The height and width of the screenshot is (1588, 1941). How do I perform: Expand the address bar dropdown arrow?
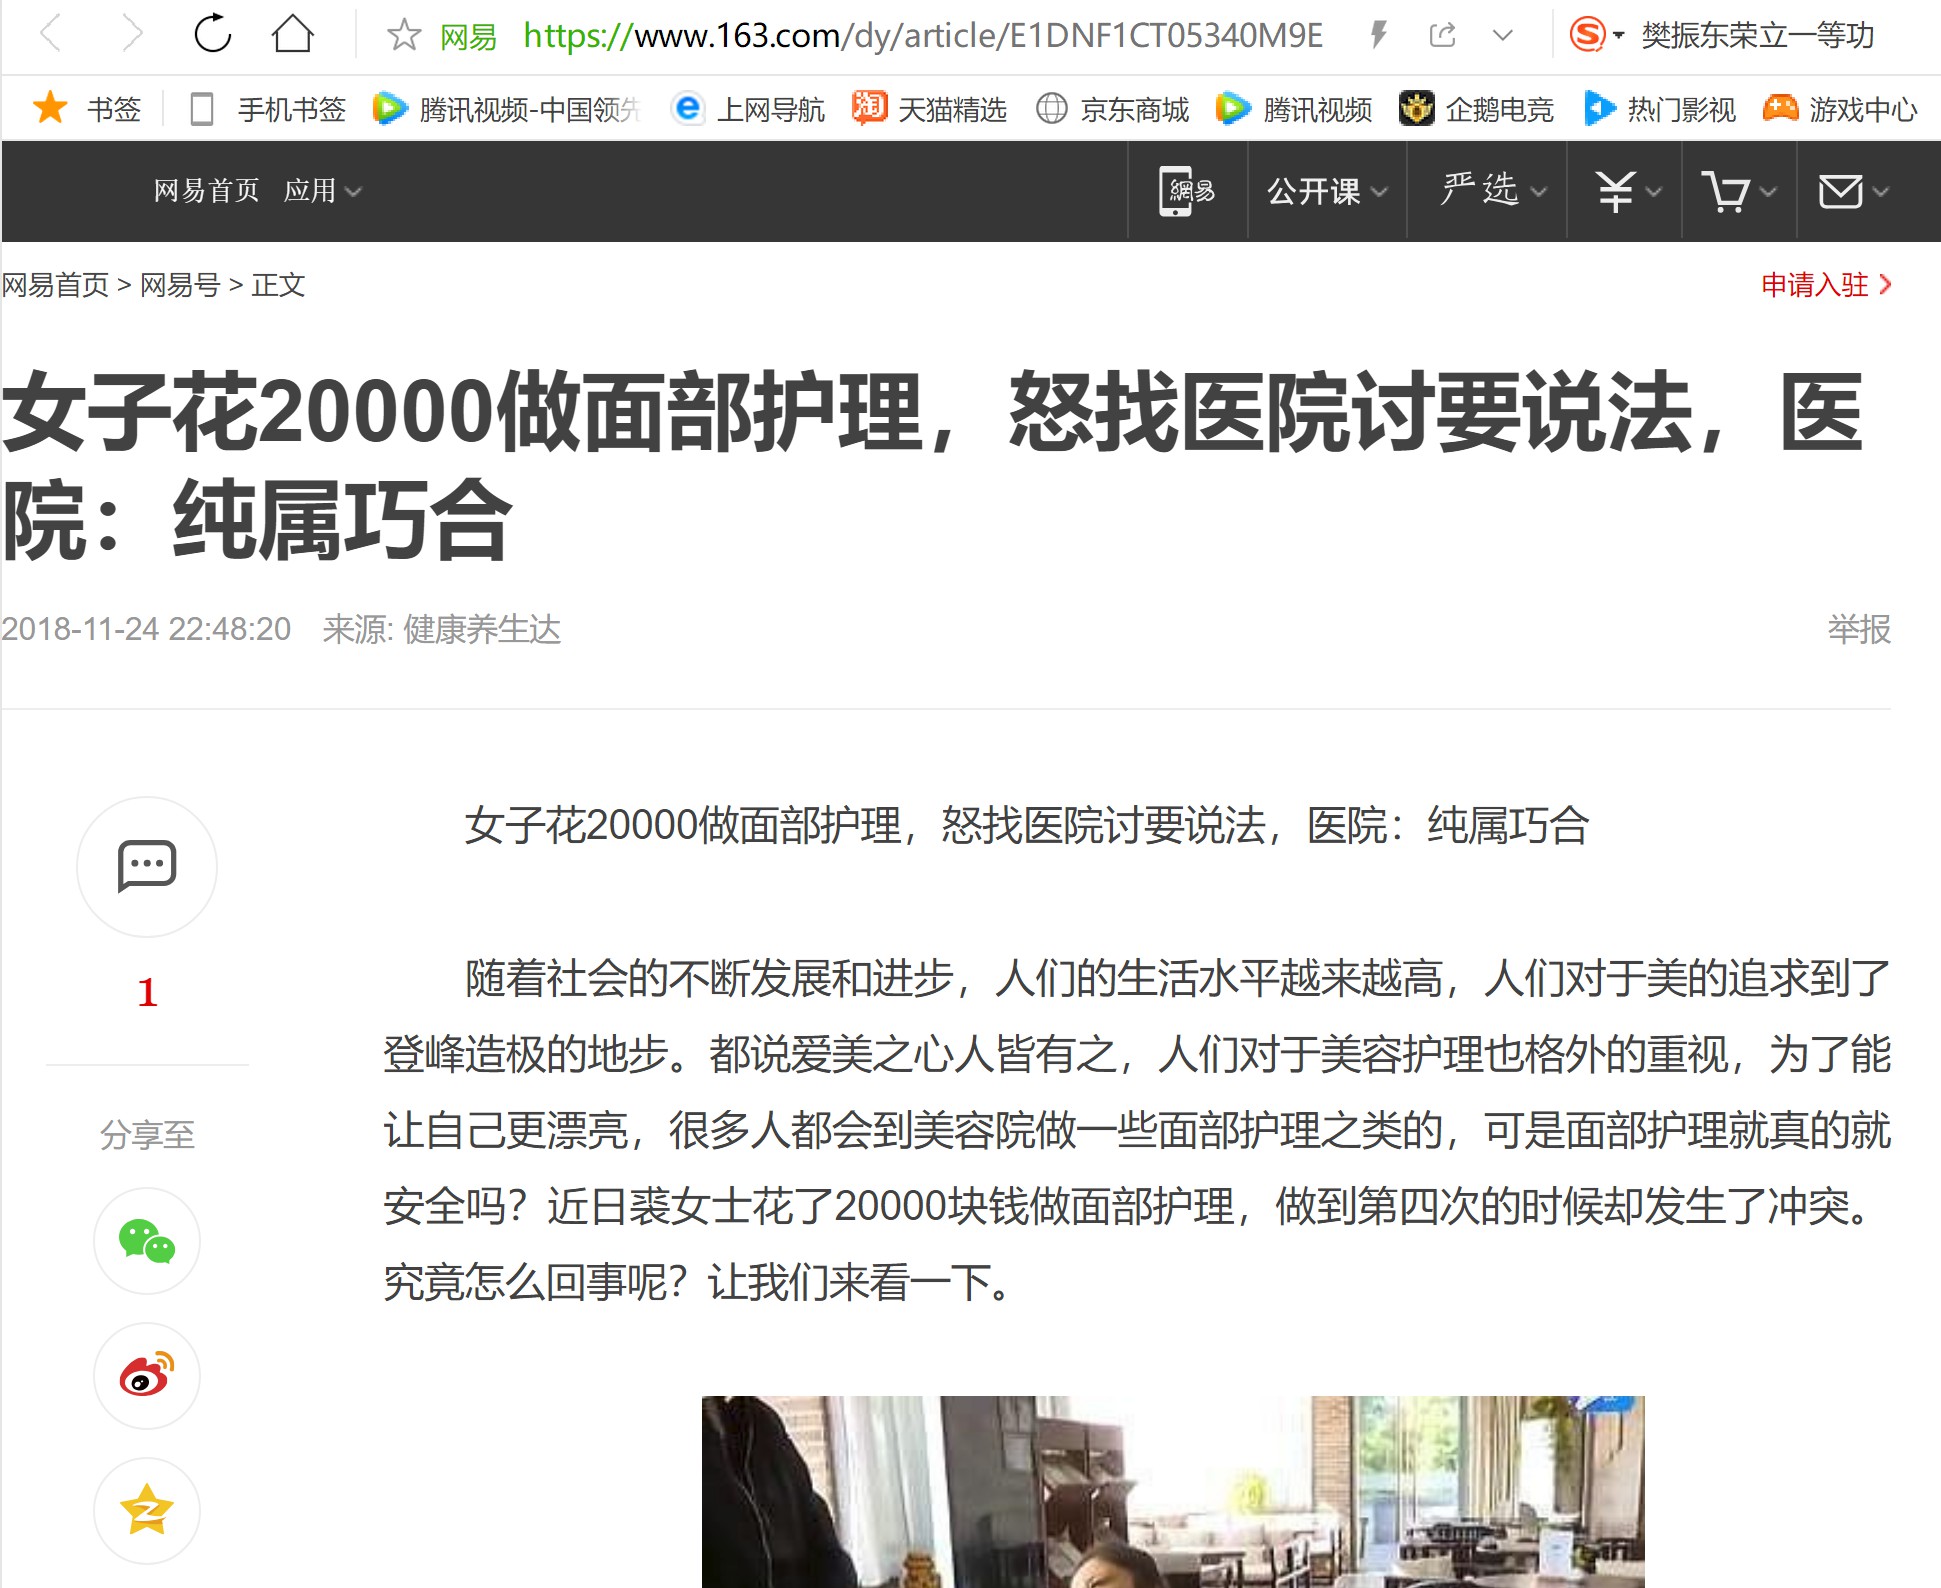[1502, 37]
